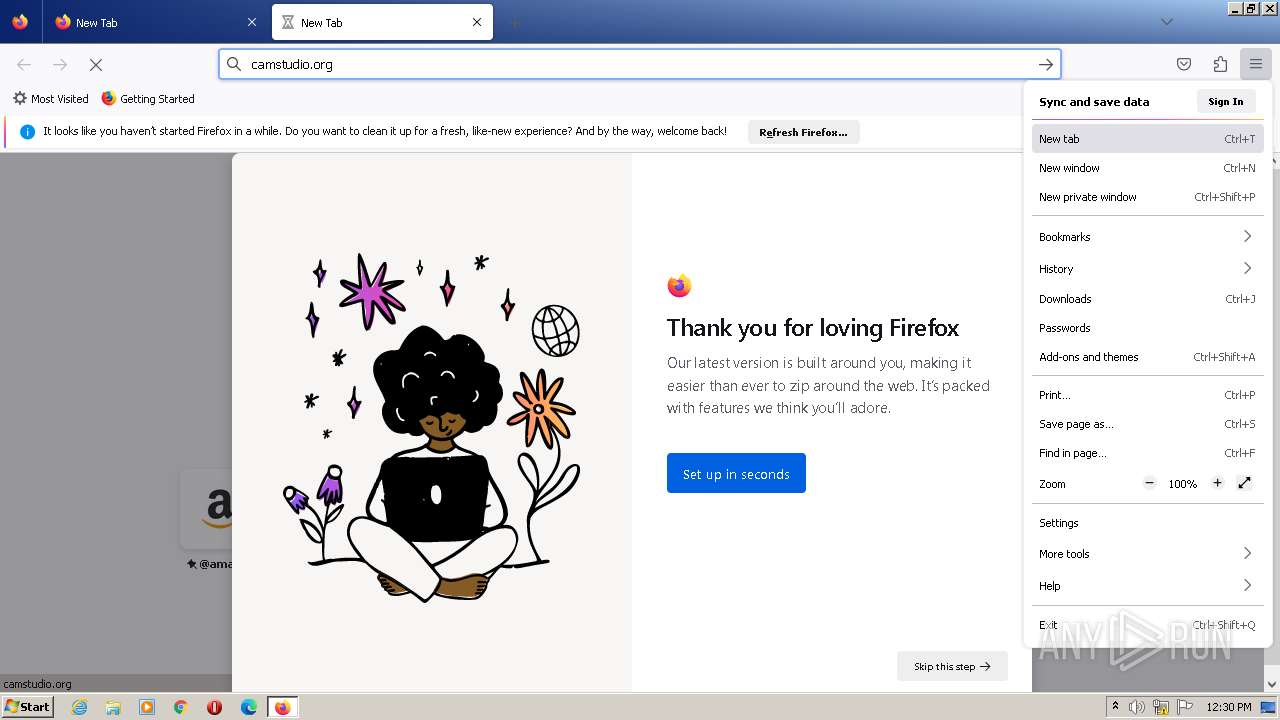Viewport: 1280px width, 720px height.
Task: Open Settings from the menu
Action: pyautogui.click(x=1147, y=523)
